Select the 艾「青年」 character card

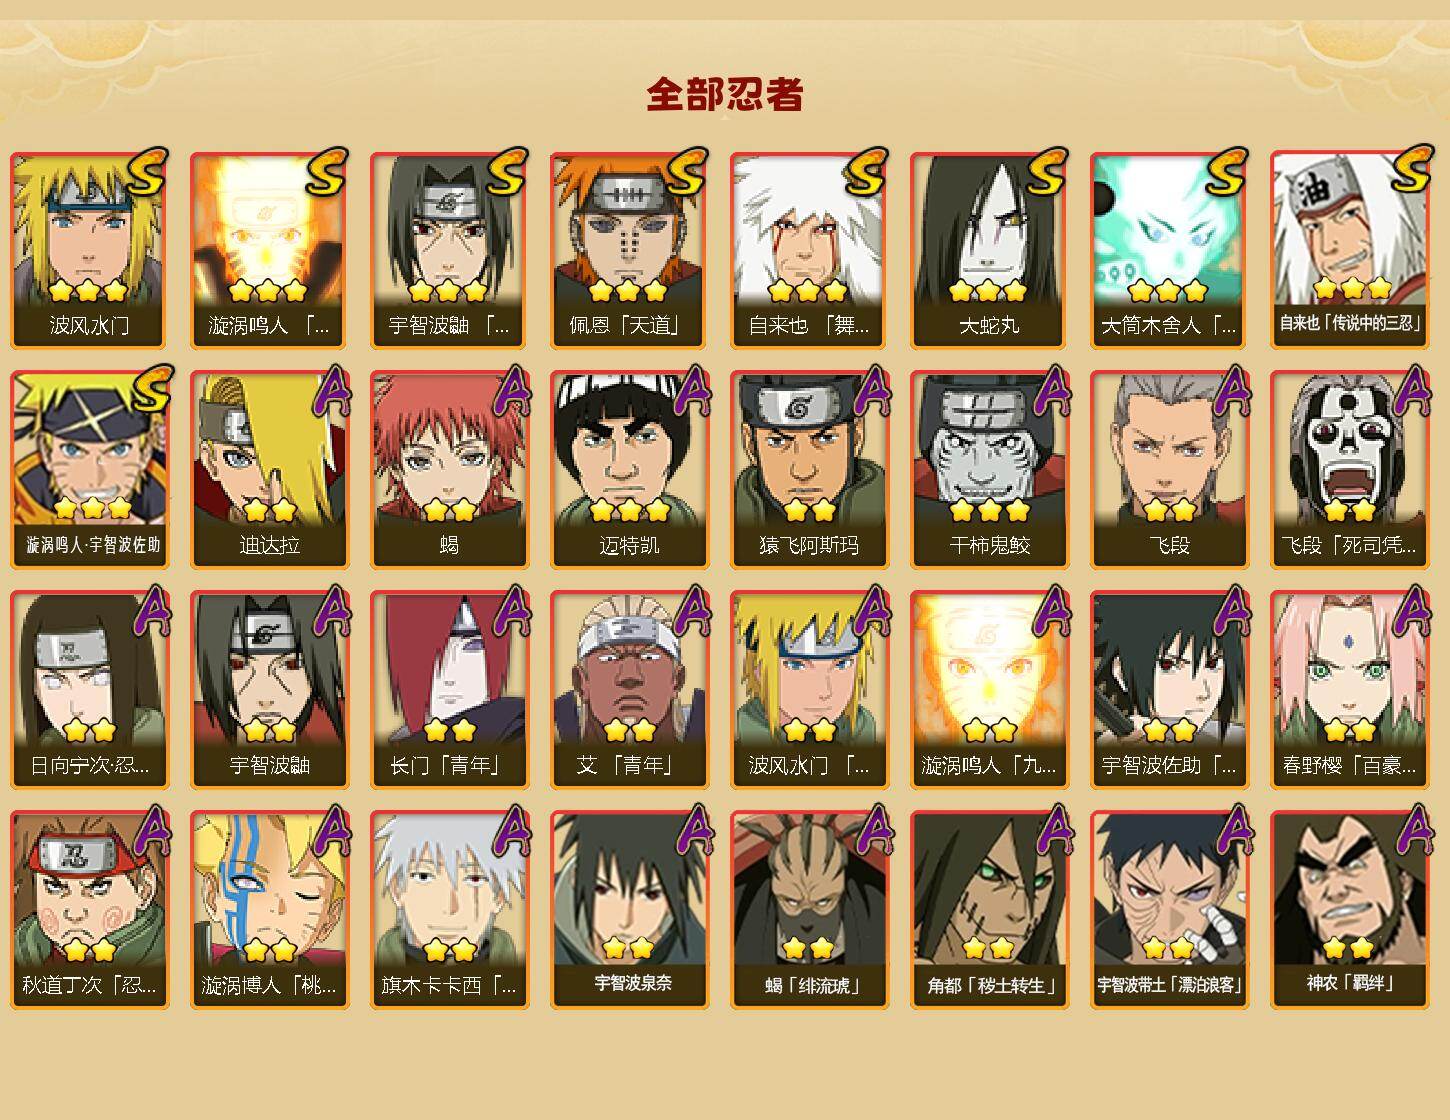click(x=629, y=690)
